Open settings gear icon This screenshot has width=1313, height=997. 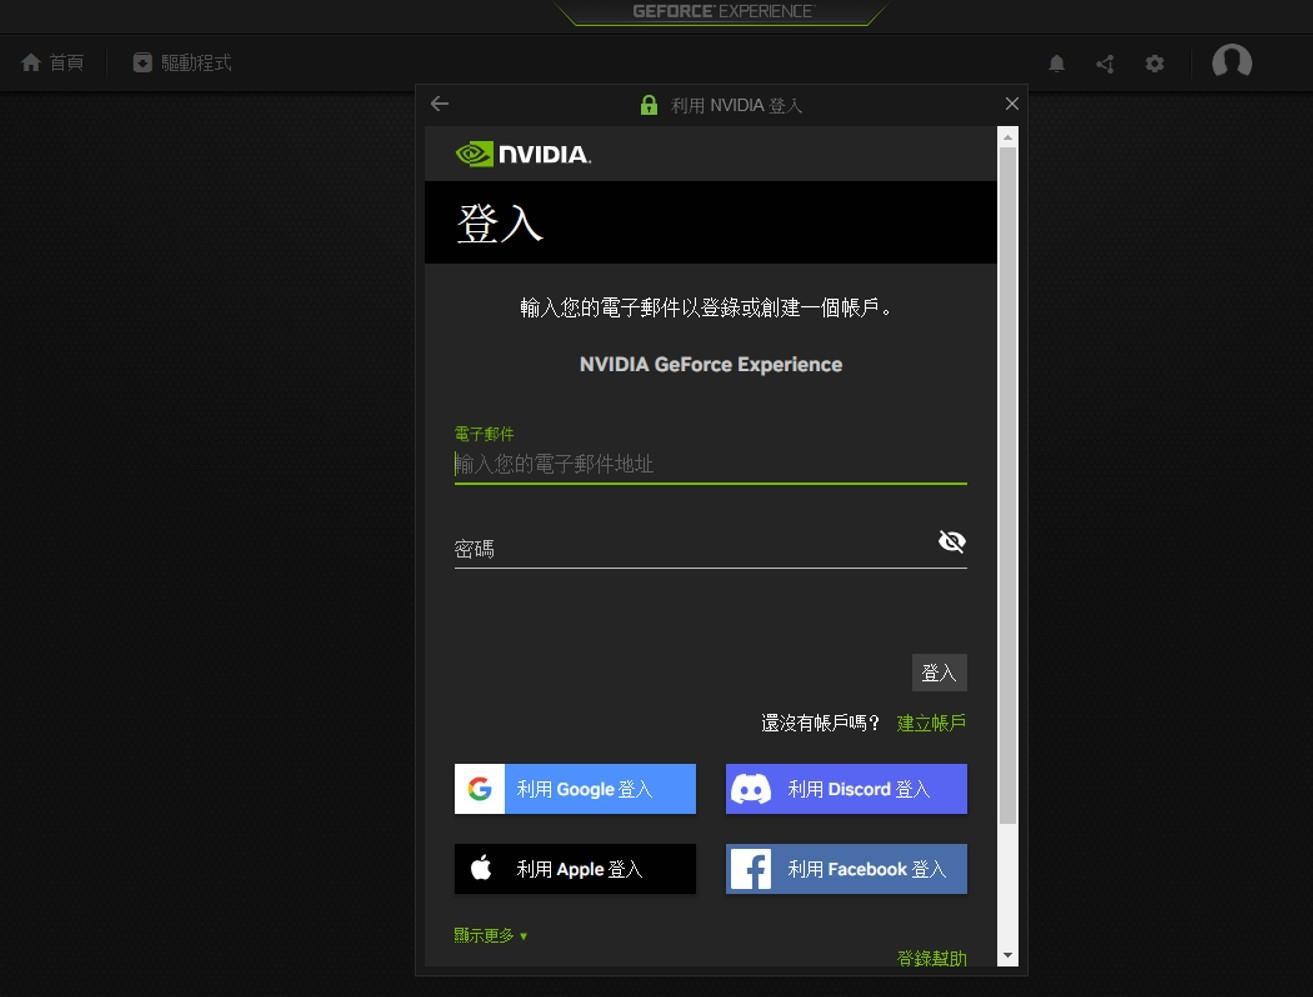tap(1154, 64)
